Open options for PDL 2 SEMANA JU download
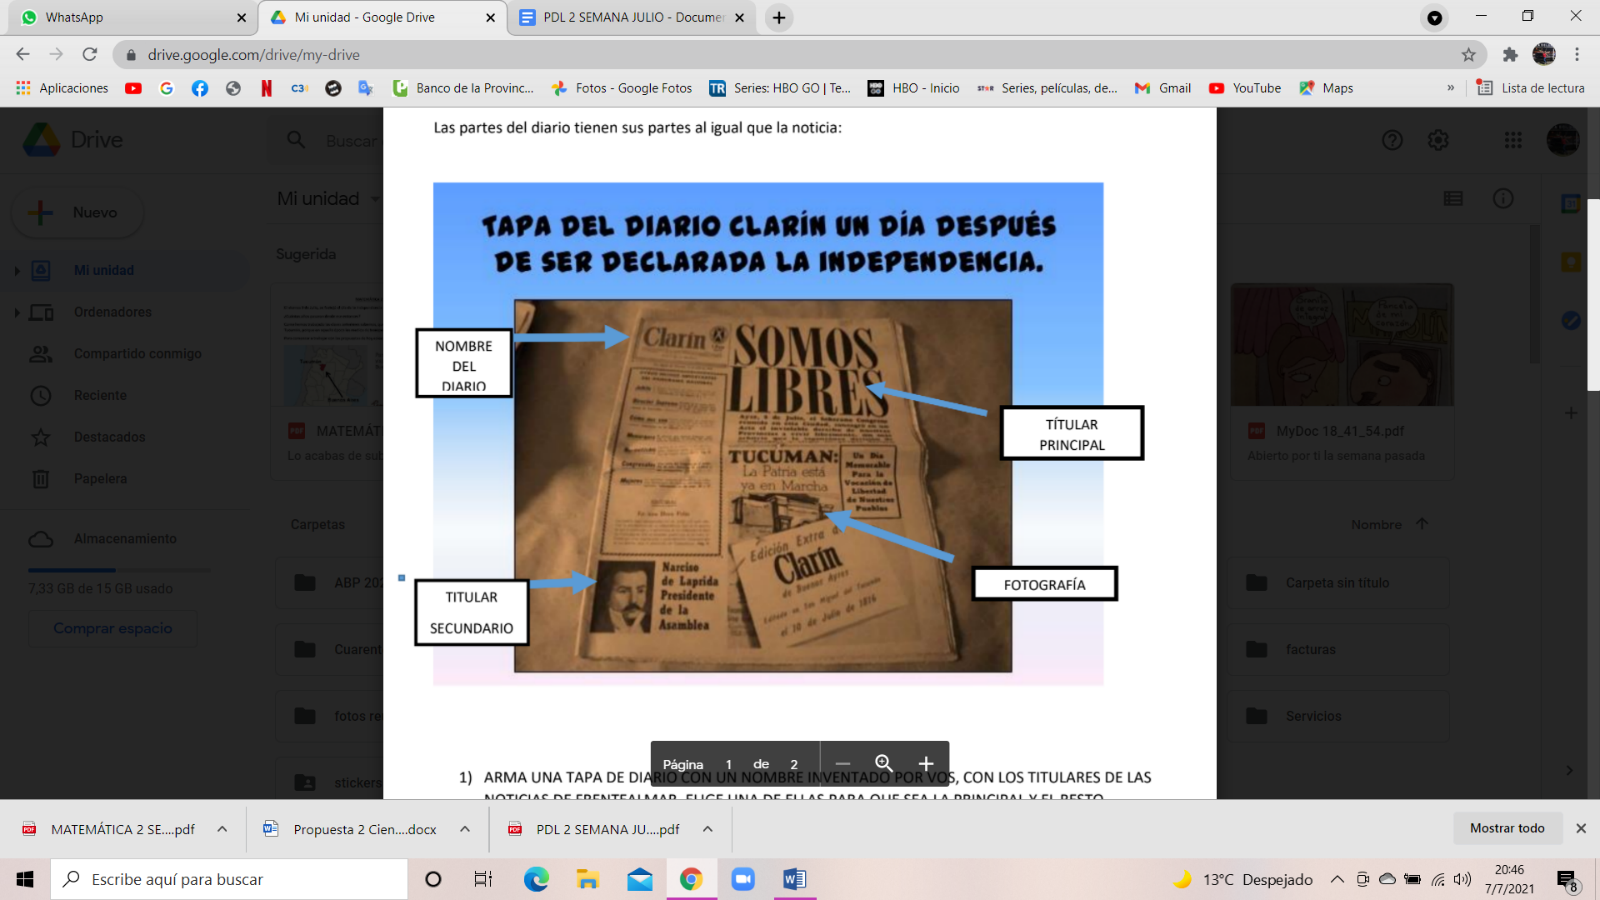Viewport: 1600px width, 900px height. coord(708,829)
